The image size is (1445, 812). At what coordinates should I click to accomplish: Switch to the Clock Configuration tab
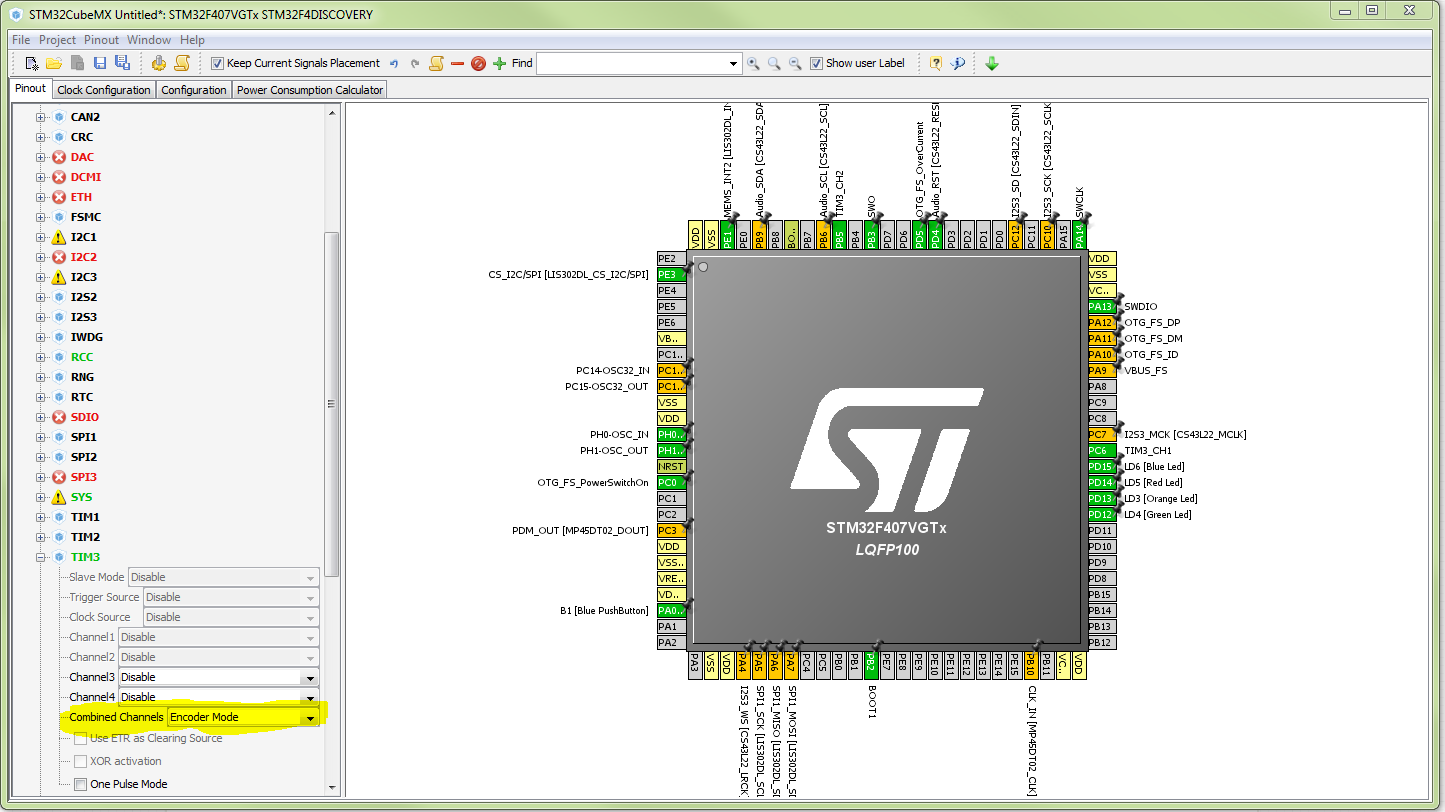coord(104,89)
